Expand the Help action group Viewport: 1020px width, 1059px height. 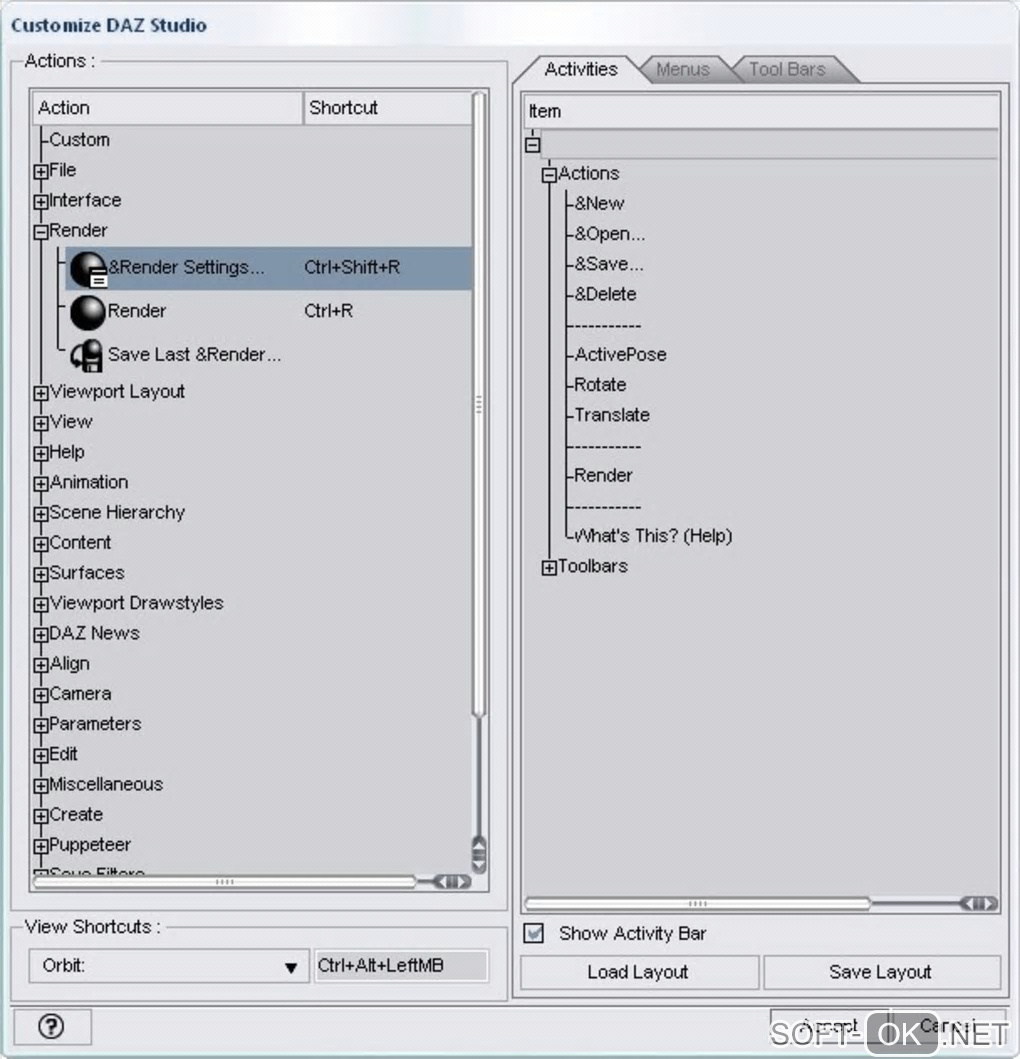[41, 454]
